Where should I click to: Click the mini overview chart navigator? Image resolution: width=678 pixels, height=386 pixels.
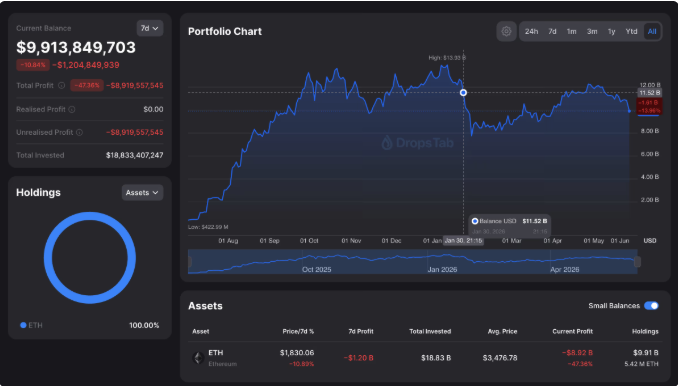pyautogui.click(x=413, y=262)
